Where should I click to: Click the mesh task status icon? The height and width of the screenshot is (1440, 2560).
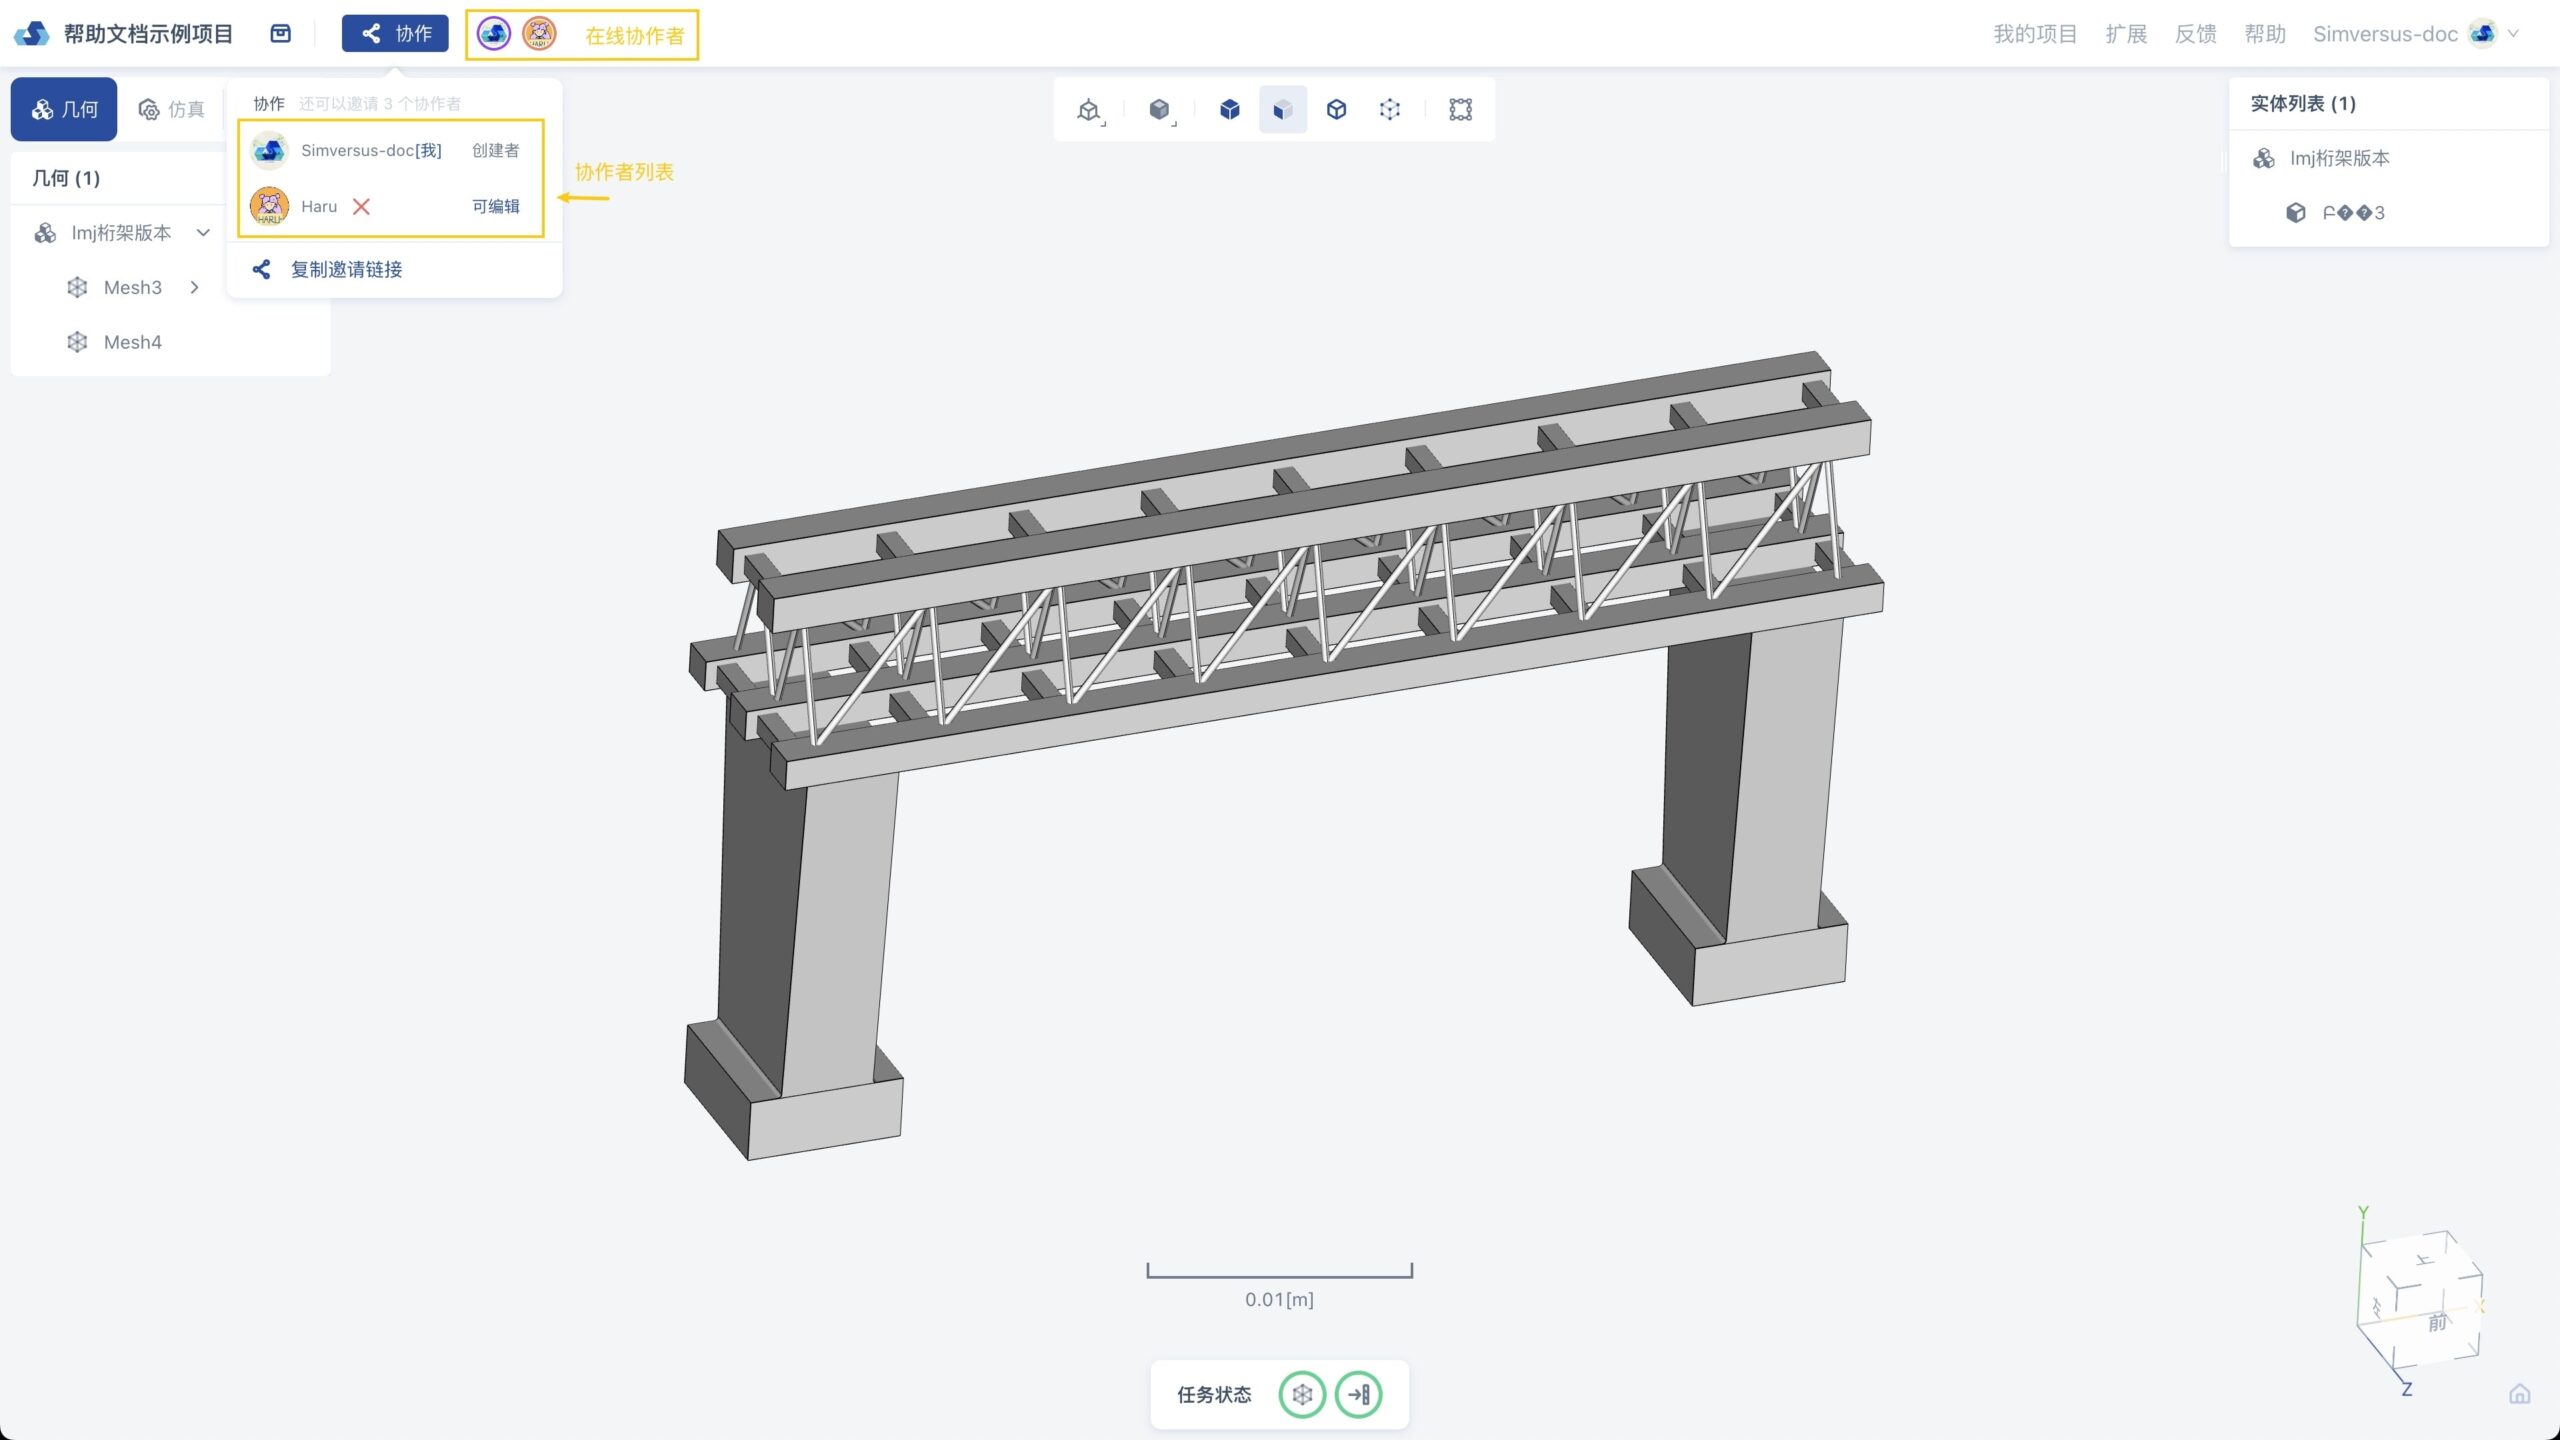coord(1302,1394)
